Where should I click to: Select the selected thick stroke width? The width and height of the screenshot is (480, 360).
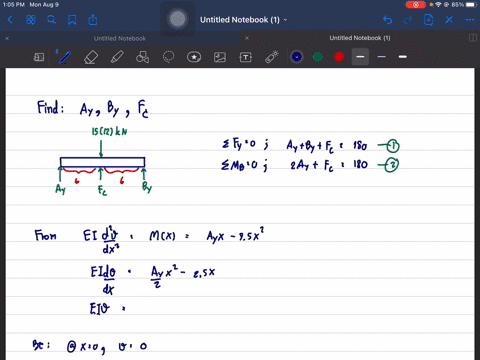coord(360,57)
